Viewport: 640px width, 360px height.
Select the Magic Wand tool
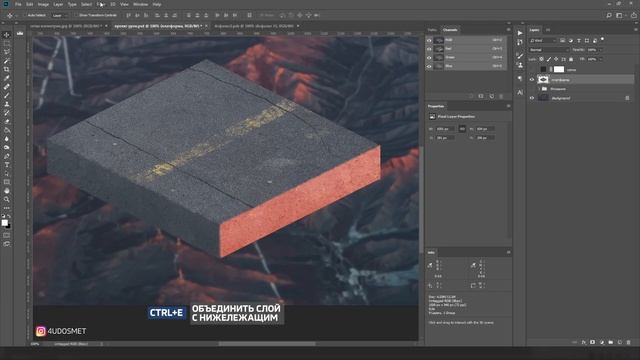pyautogui.click(x=6, y=61)
